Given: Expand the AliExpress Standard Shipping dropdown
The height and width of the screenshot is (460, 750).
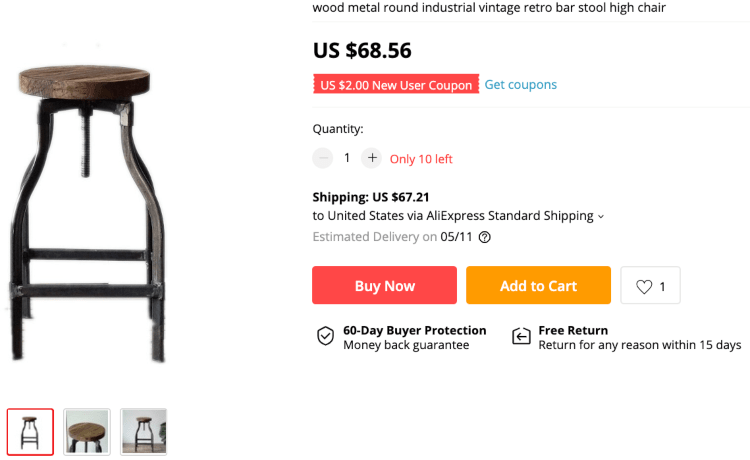Looking at the screenshot, I should point(601,216).
